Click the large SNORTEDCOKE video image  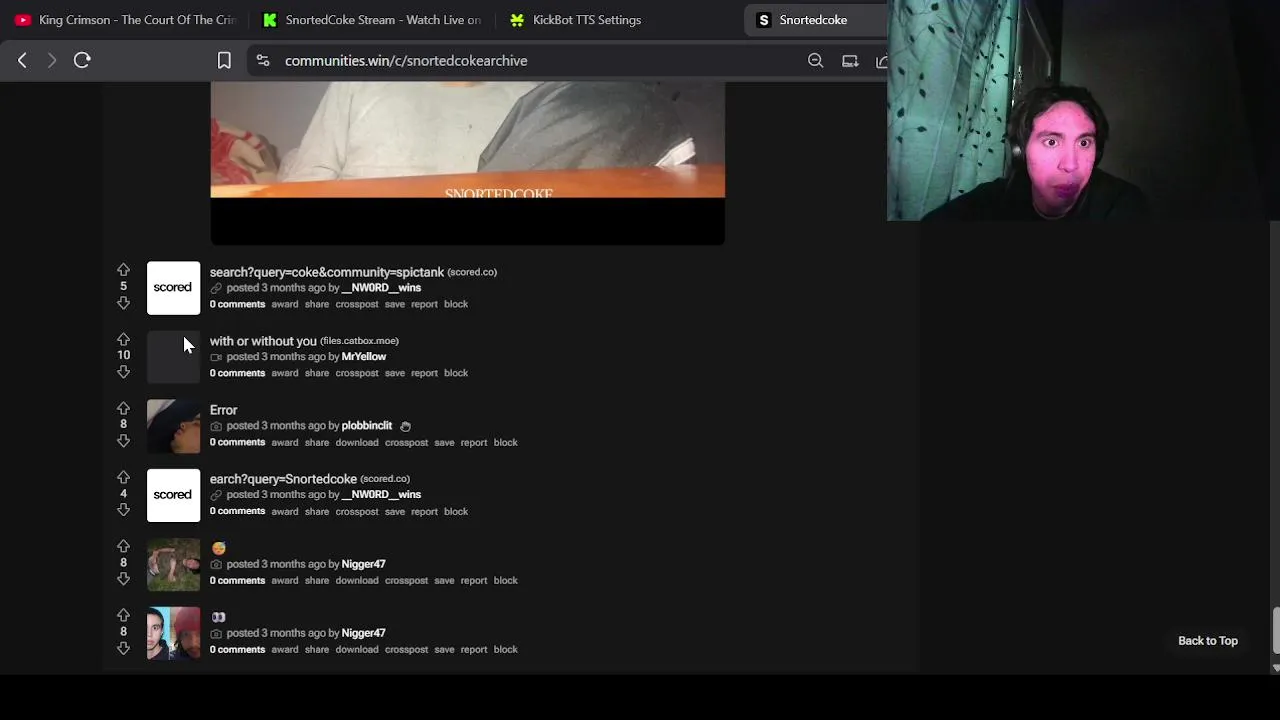(x=467, y=163)
